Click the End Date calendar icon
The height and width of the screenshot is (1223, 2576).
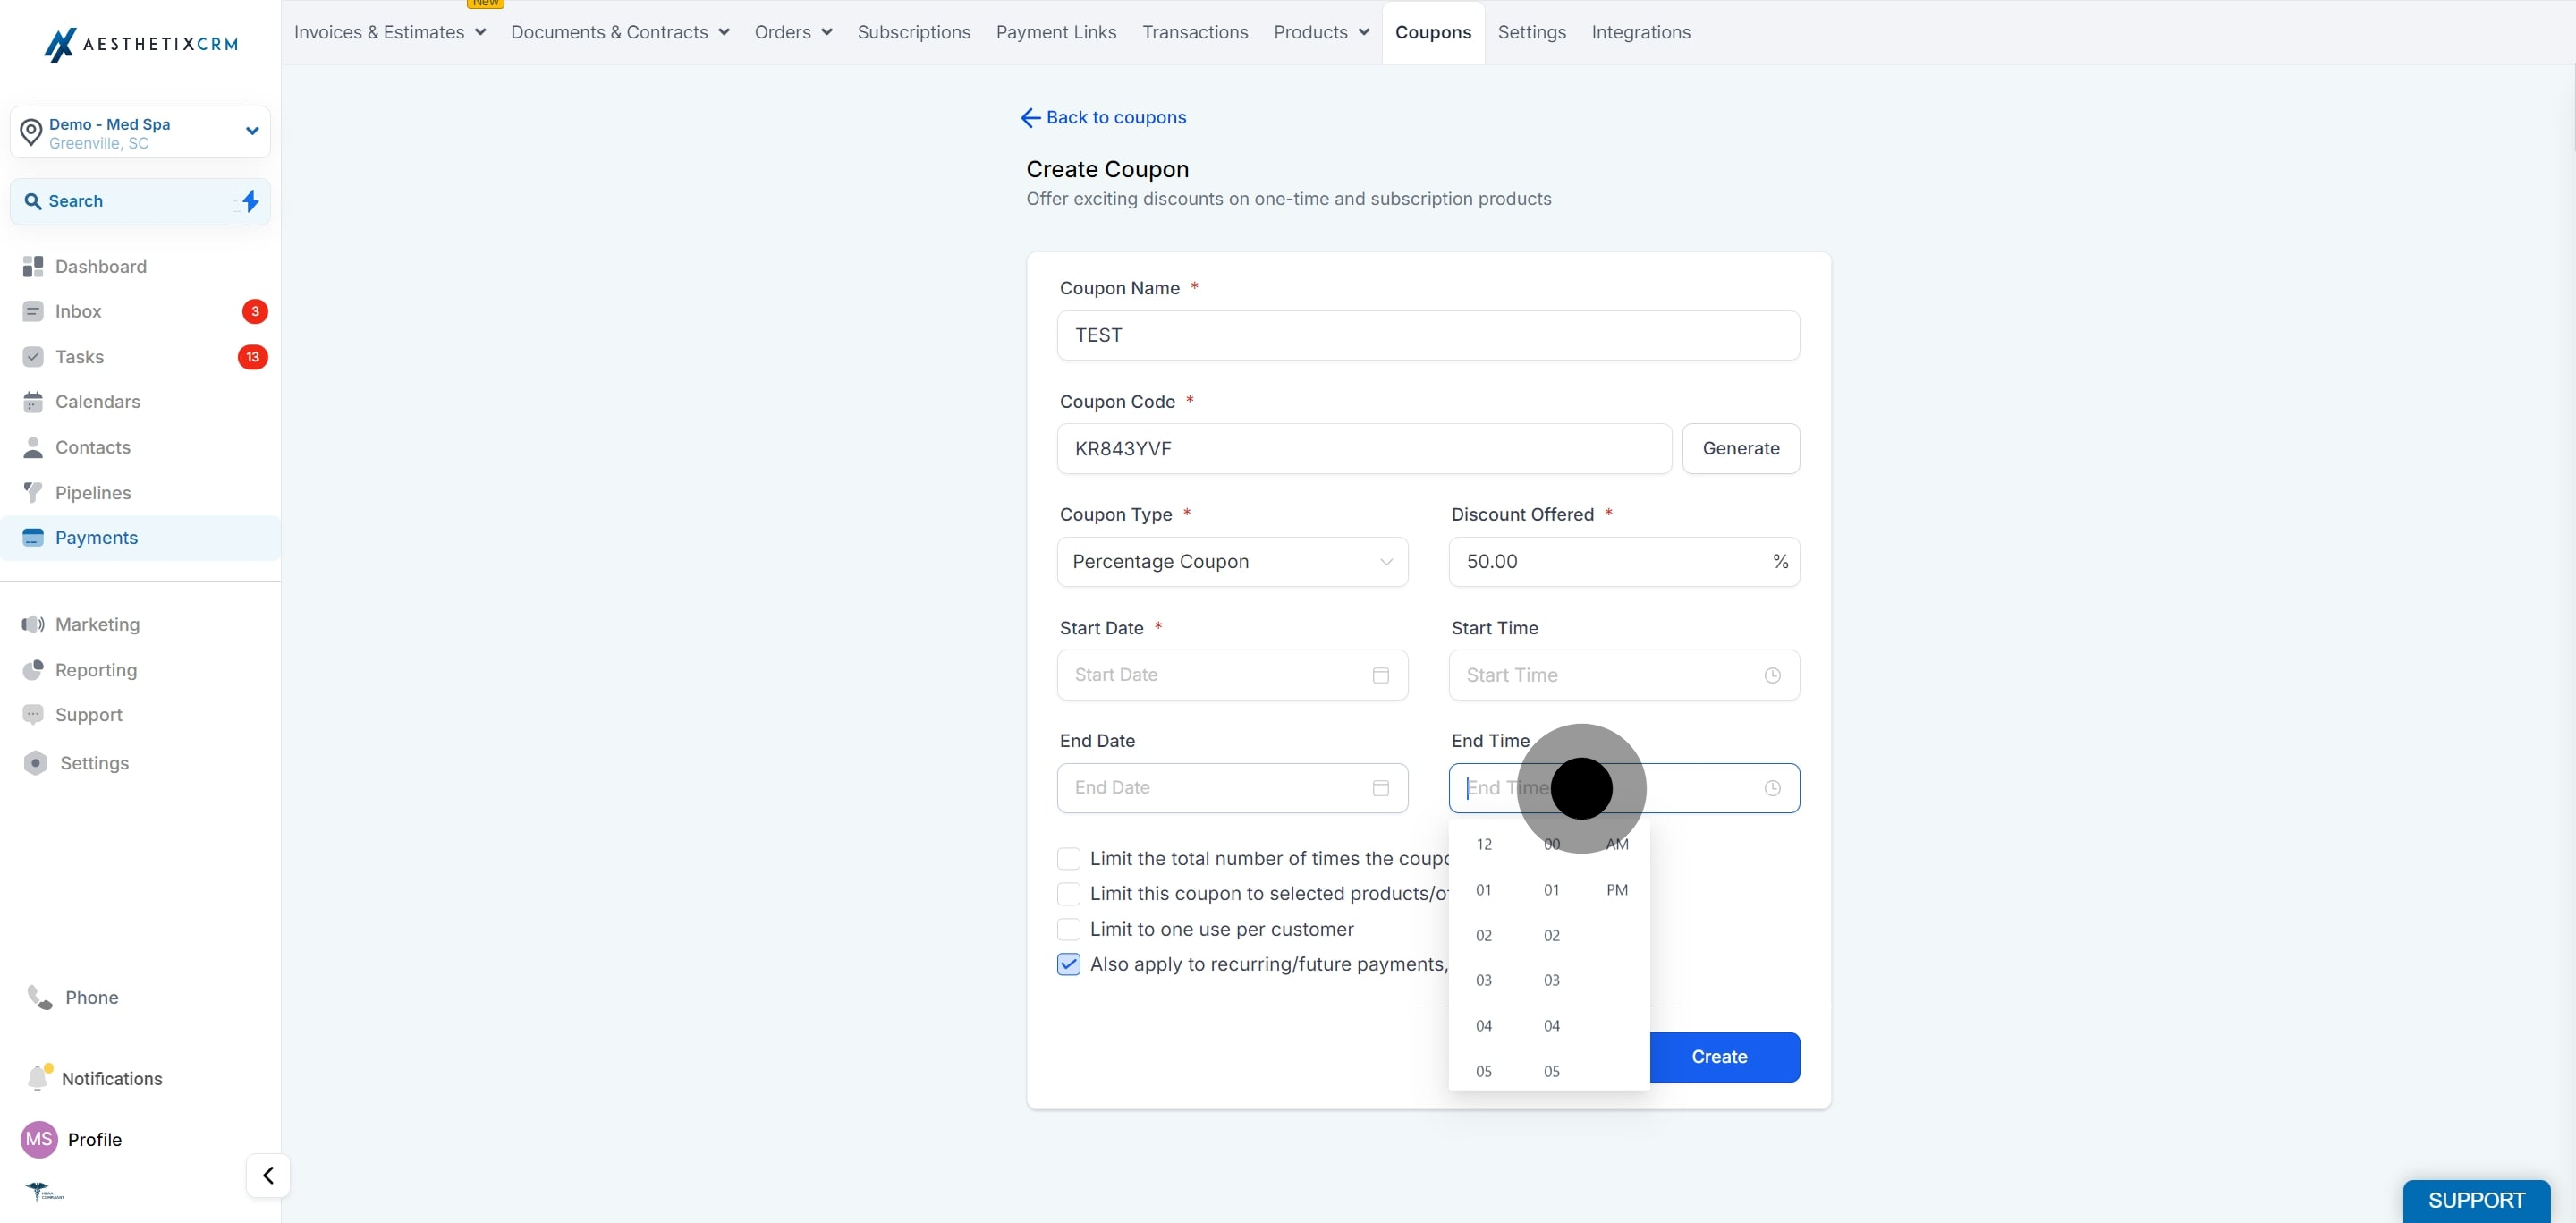[x=1380, y=788]
